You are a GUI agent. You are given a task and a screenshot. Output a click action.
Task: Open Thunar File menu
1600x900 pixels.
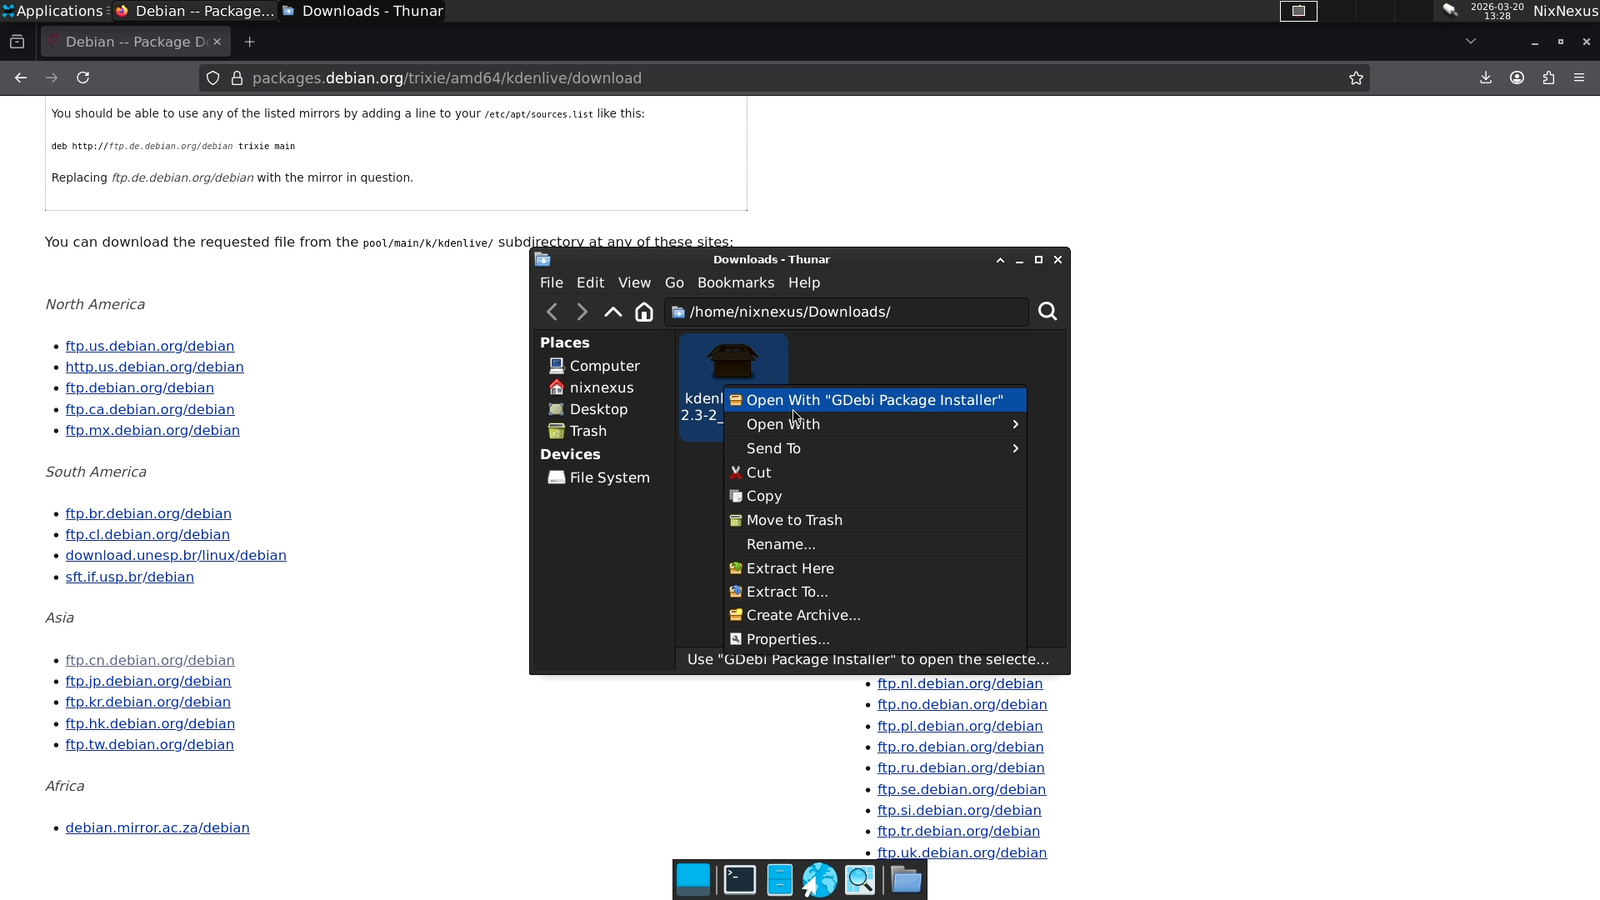pyautogui.click(x=551, y=283)
